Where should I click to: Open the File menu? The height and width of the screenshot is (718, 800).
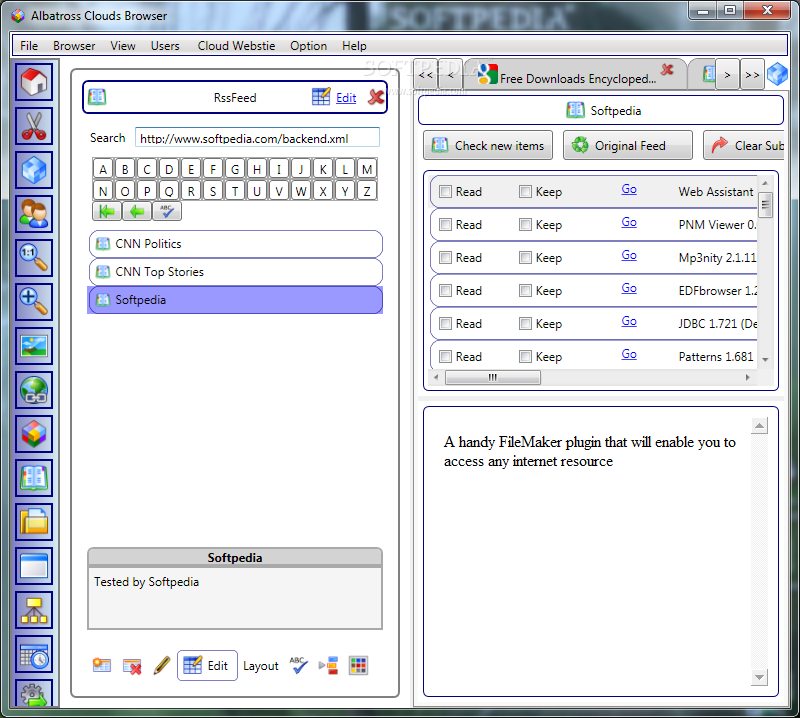(29, 46)
